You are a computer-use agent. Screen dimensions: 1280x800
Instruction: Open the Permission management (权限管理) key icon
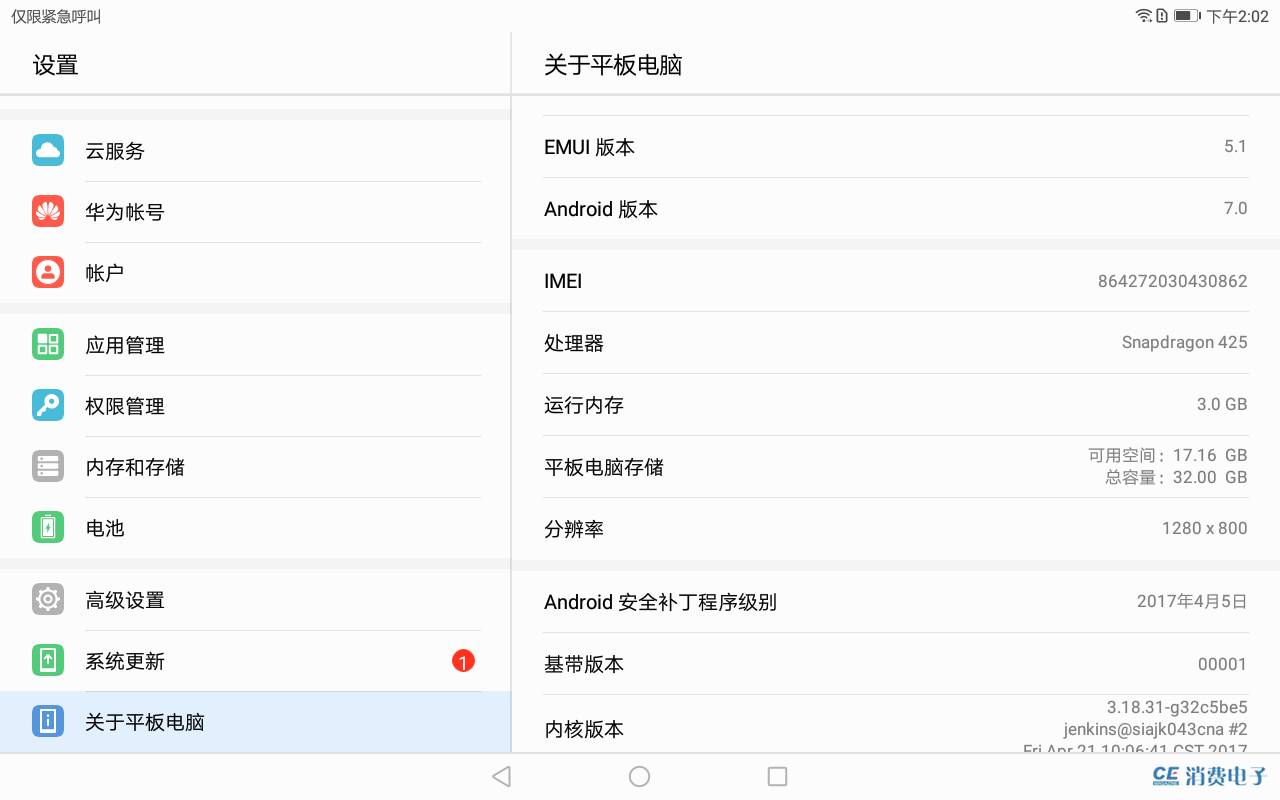[x=47, y=405]
